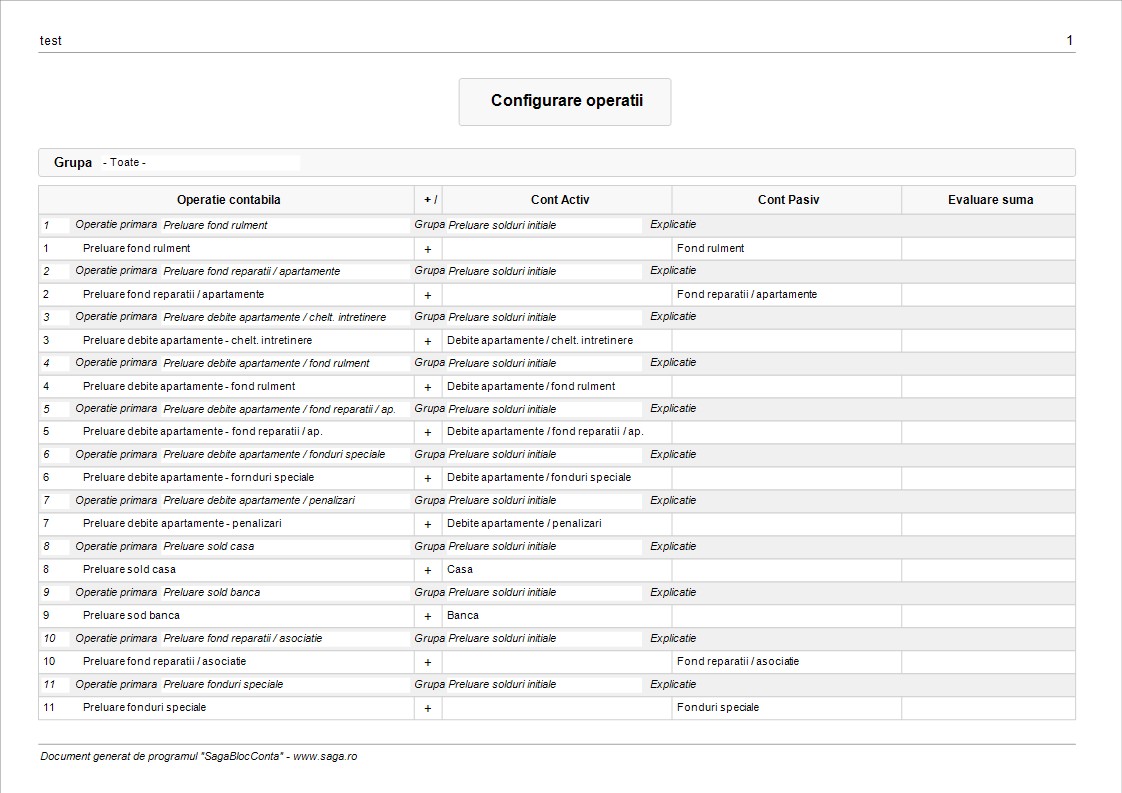Click the 'Preluare sod banca' detail row text
This screenshot has width=1122, height=793.
click(131, 615)
